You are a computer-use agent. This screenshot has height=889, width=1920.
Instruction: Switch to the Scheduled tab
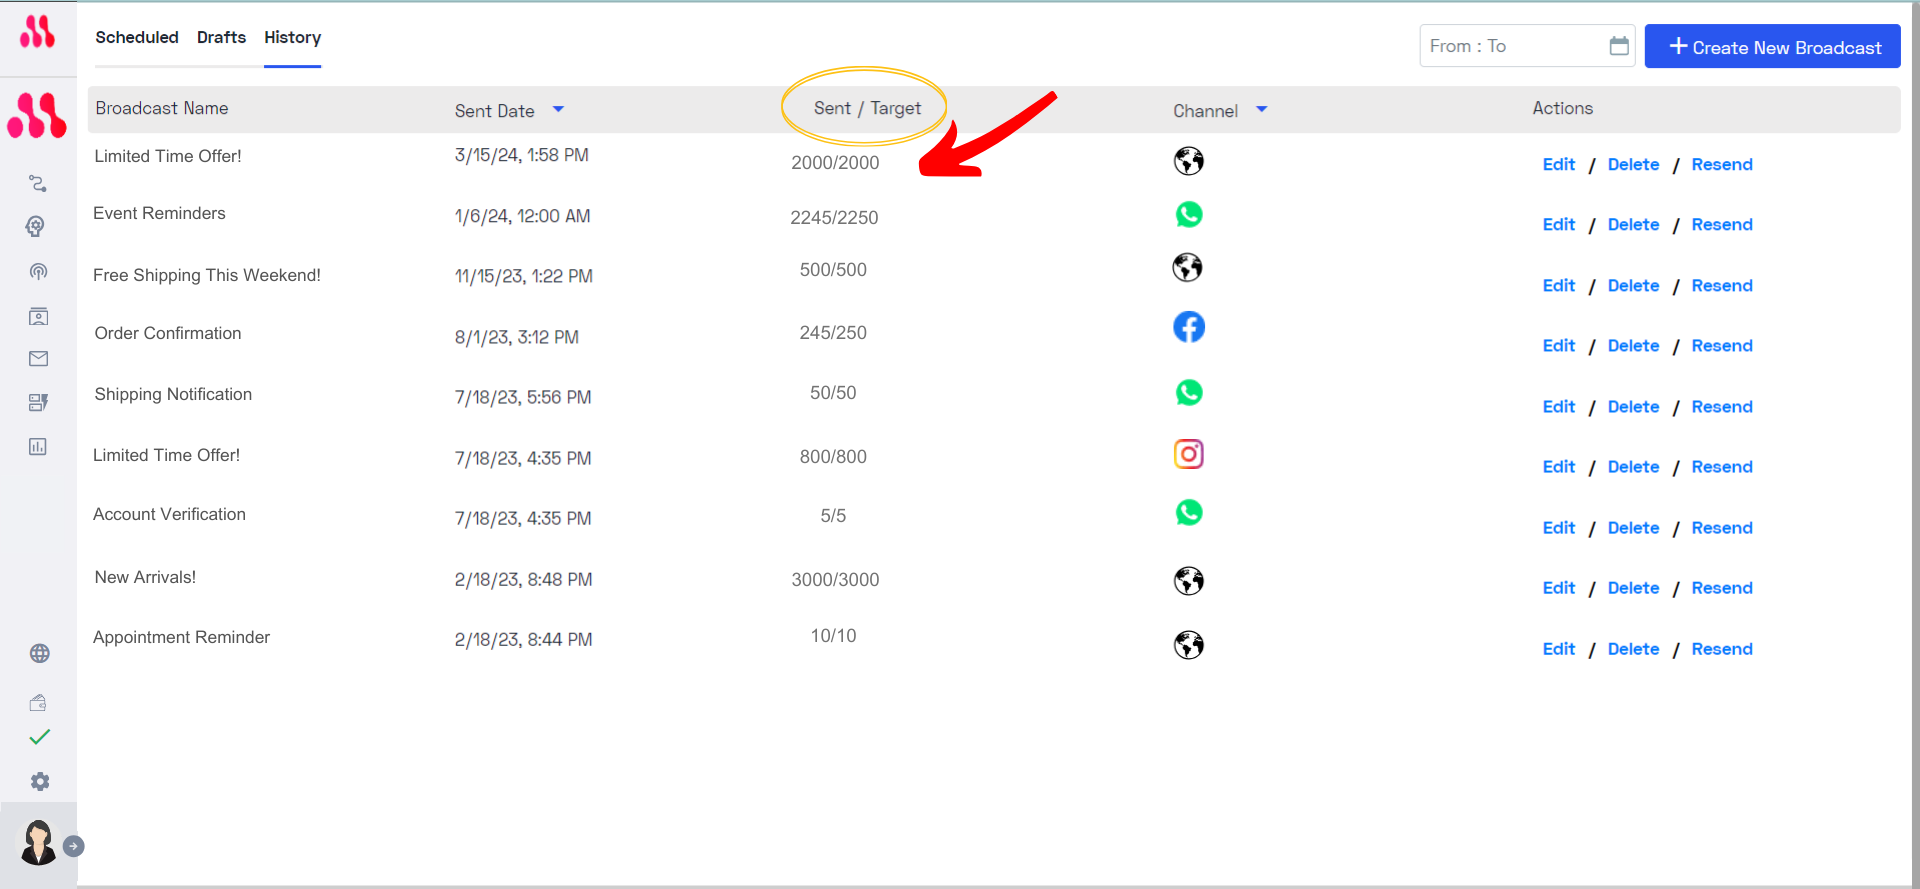click(137, 37)
